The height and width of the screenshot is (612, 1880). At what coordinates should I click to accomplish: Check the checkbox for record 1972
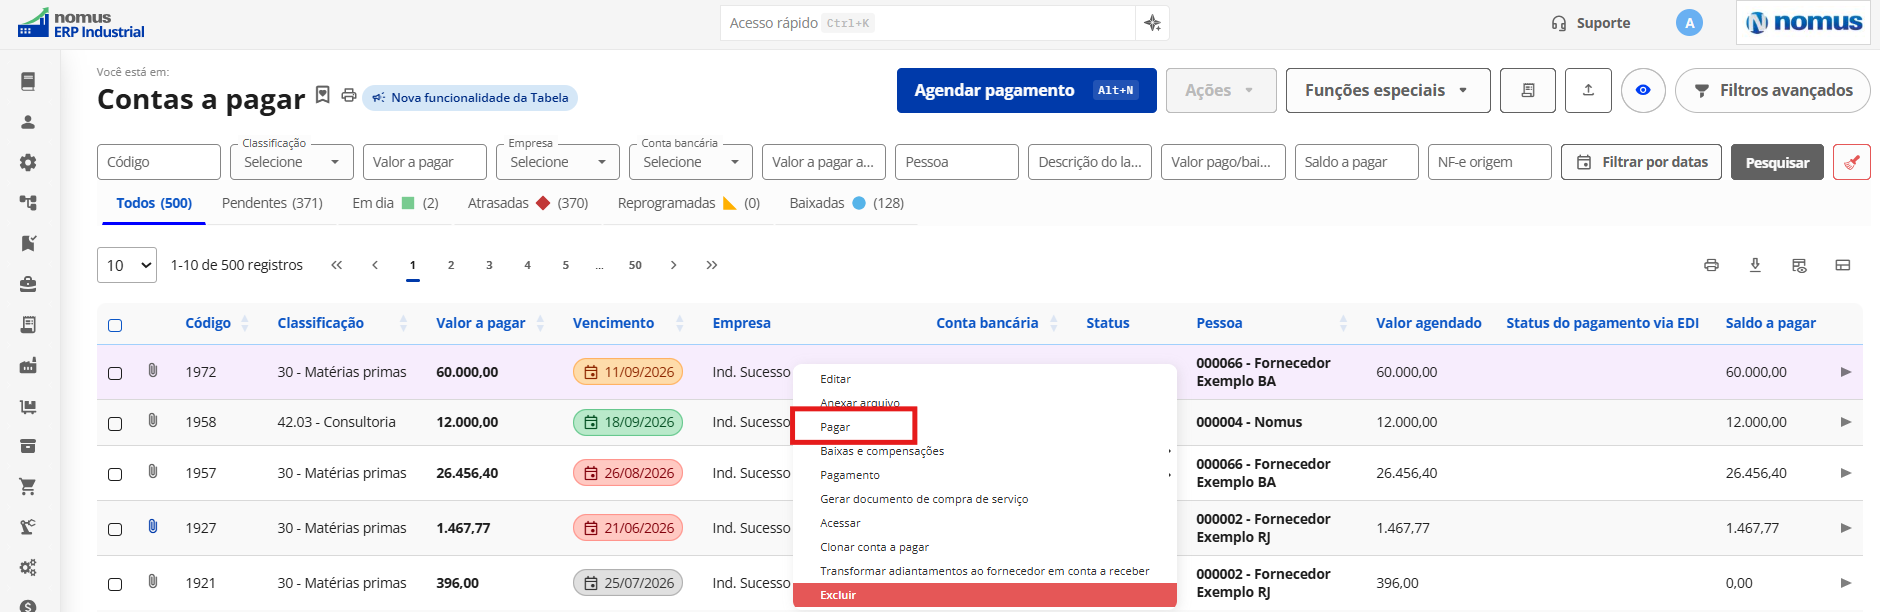115,373
